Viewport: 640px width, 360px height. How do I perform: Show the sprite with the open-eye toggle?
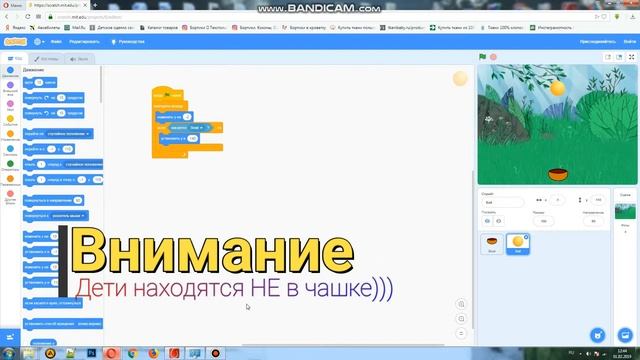pos(487,221)
